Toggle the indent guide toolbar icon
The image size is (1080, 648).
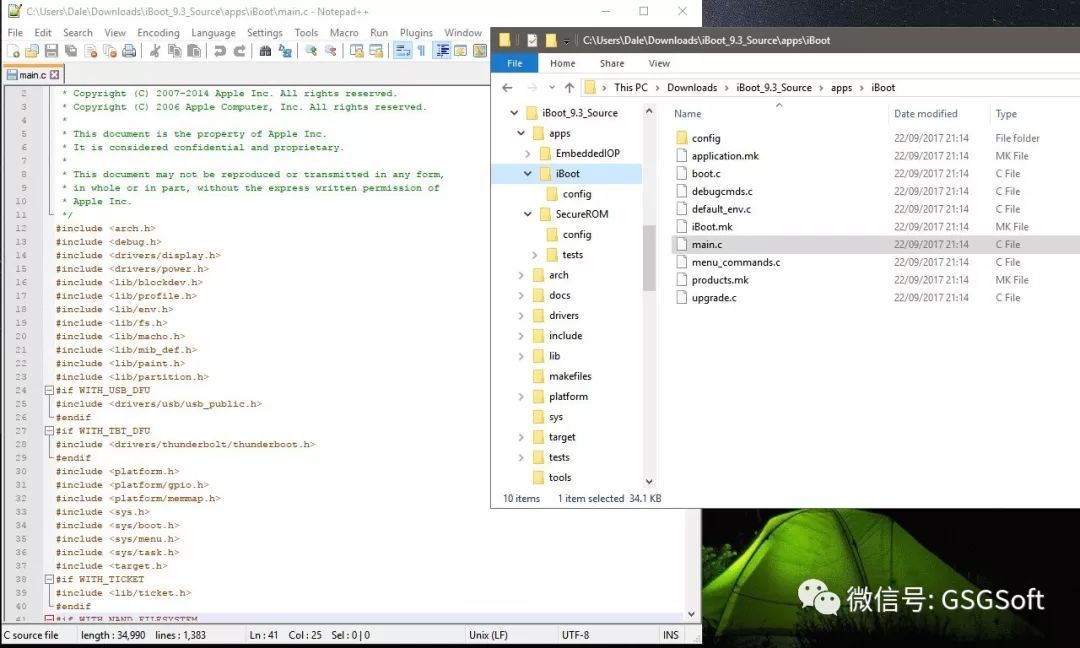(x=442, y=51)
